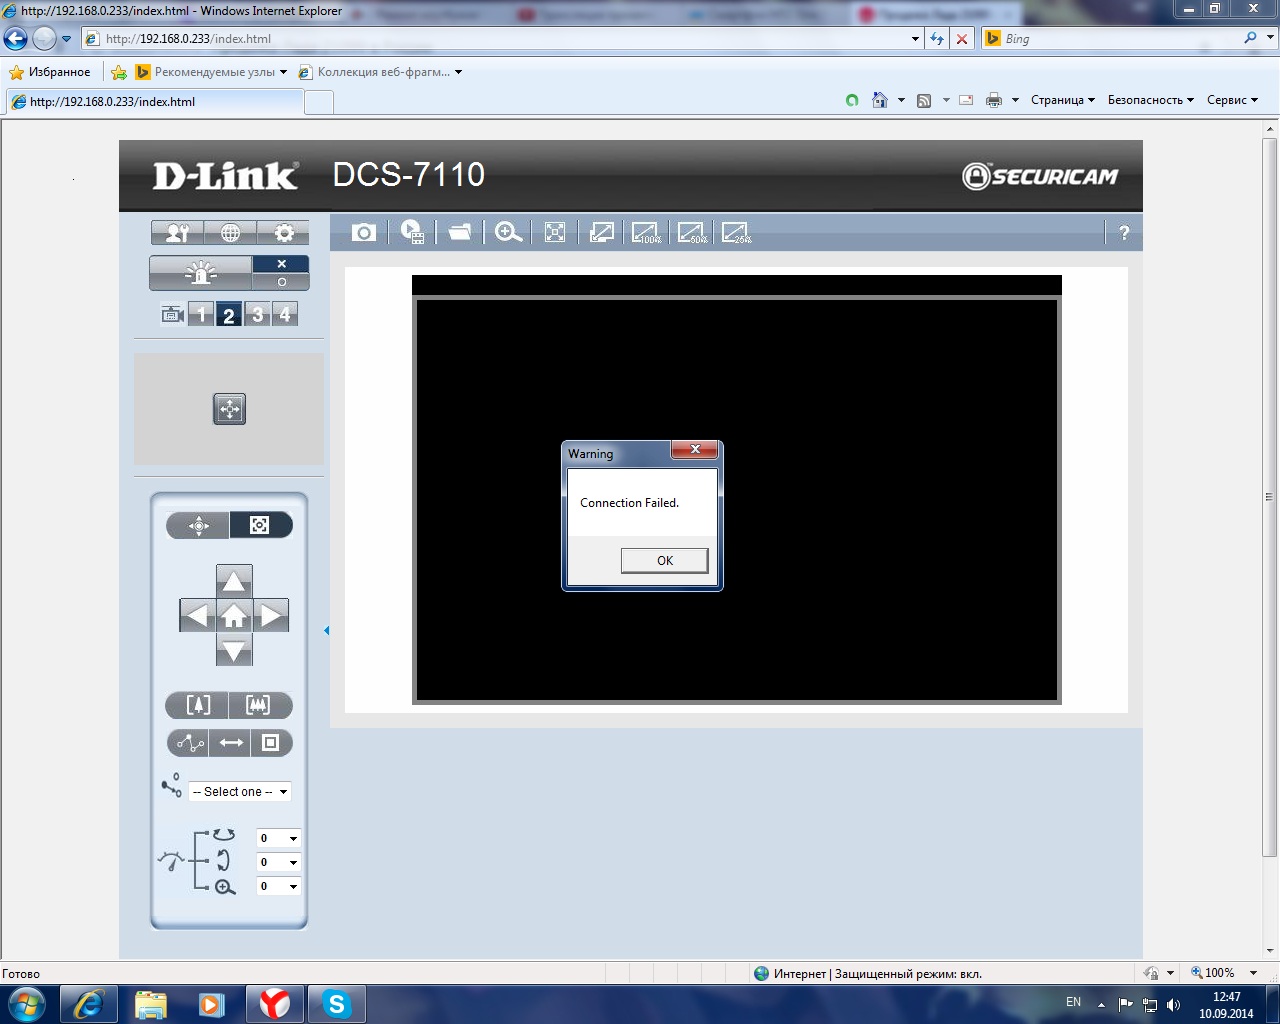This screenshot has height=1024, width=1280.
Task: Turn digital output off with X toggle
Action: (x=281, y=264)
